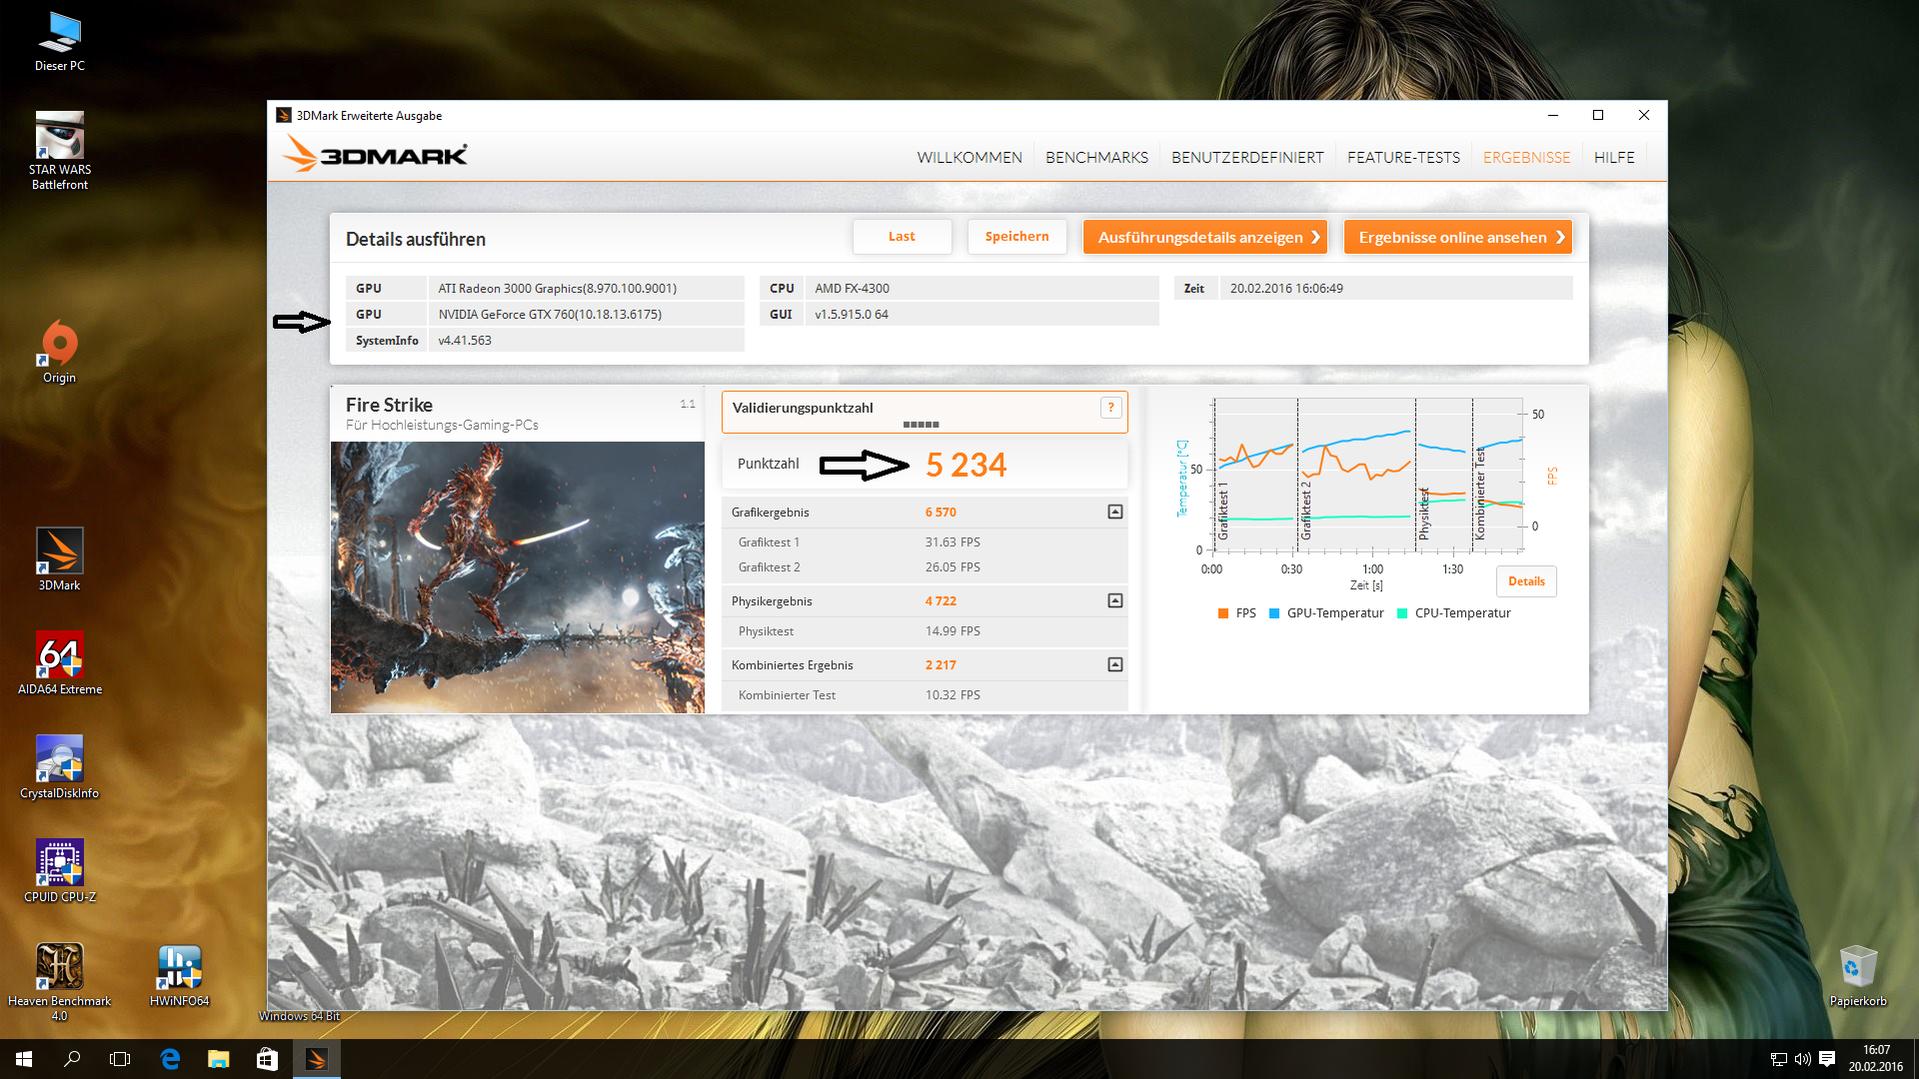Open the Origin desktop shortcut
Viewport: 1919px width, 1079px height.
pos(60,352)
